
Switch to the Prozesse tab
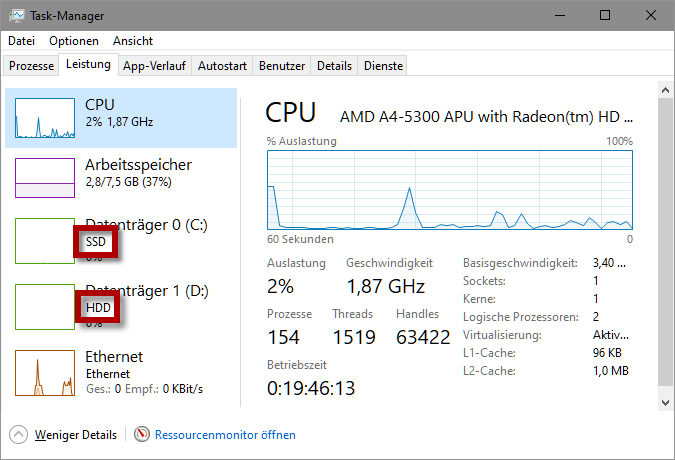[31, 66]
